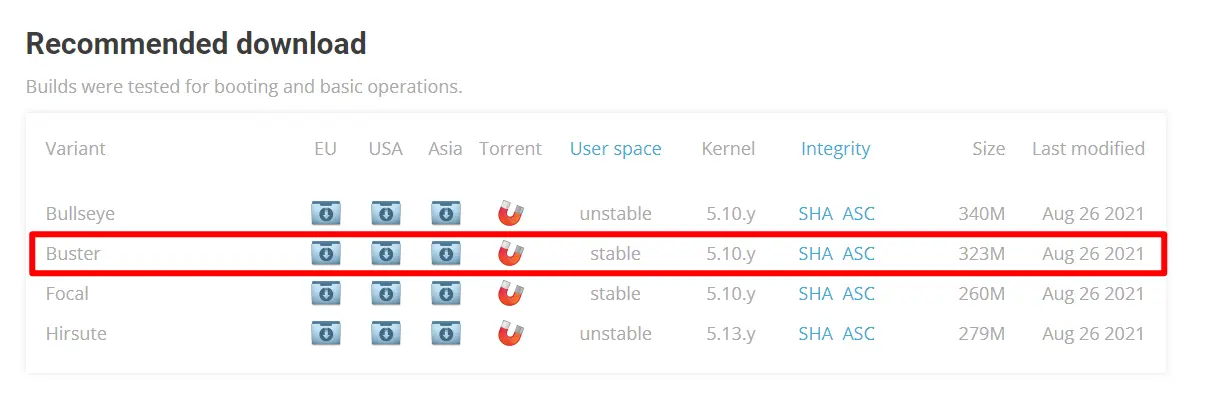Select the Buster variant row

[x=597, y=253]
